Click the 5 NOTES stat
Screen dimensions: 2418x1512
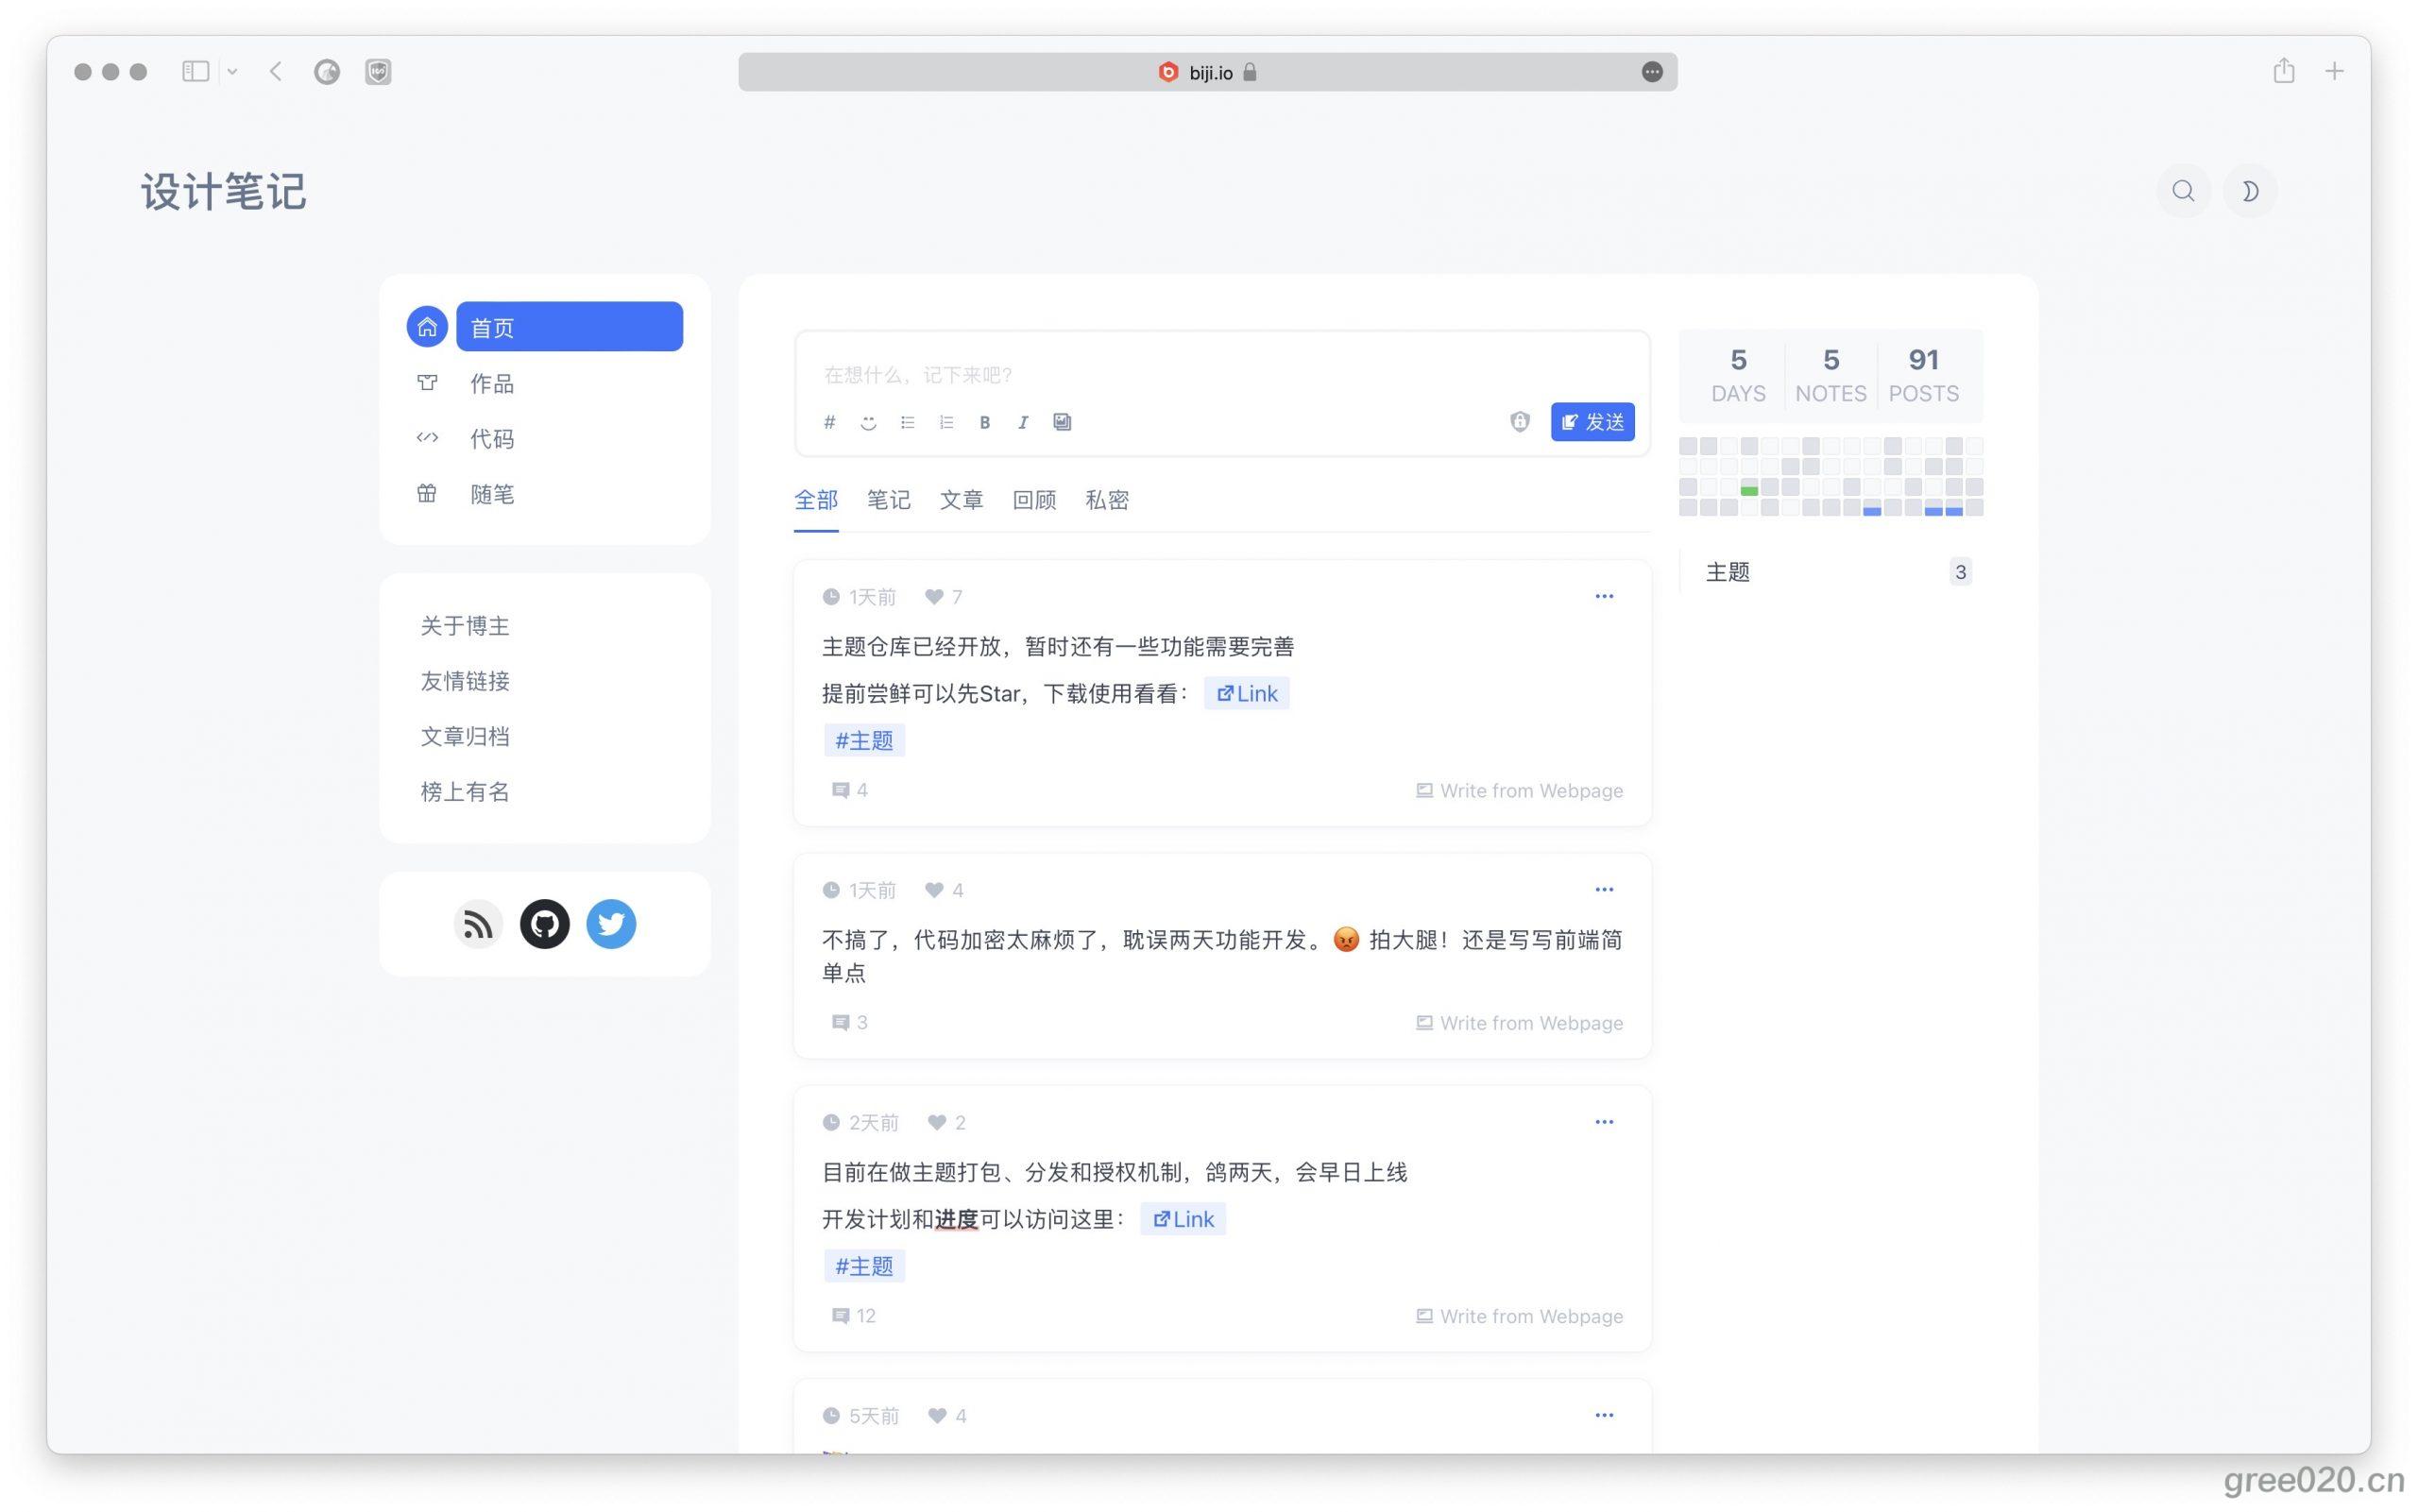1830,375
